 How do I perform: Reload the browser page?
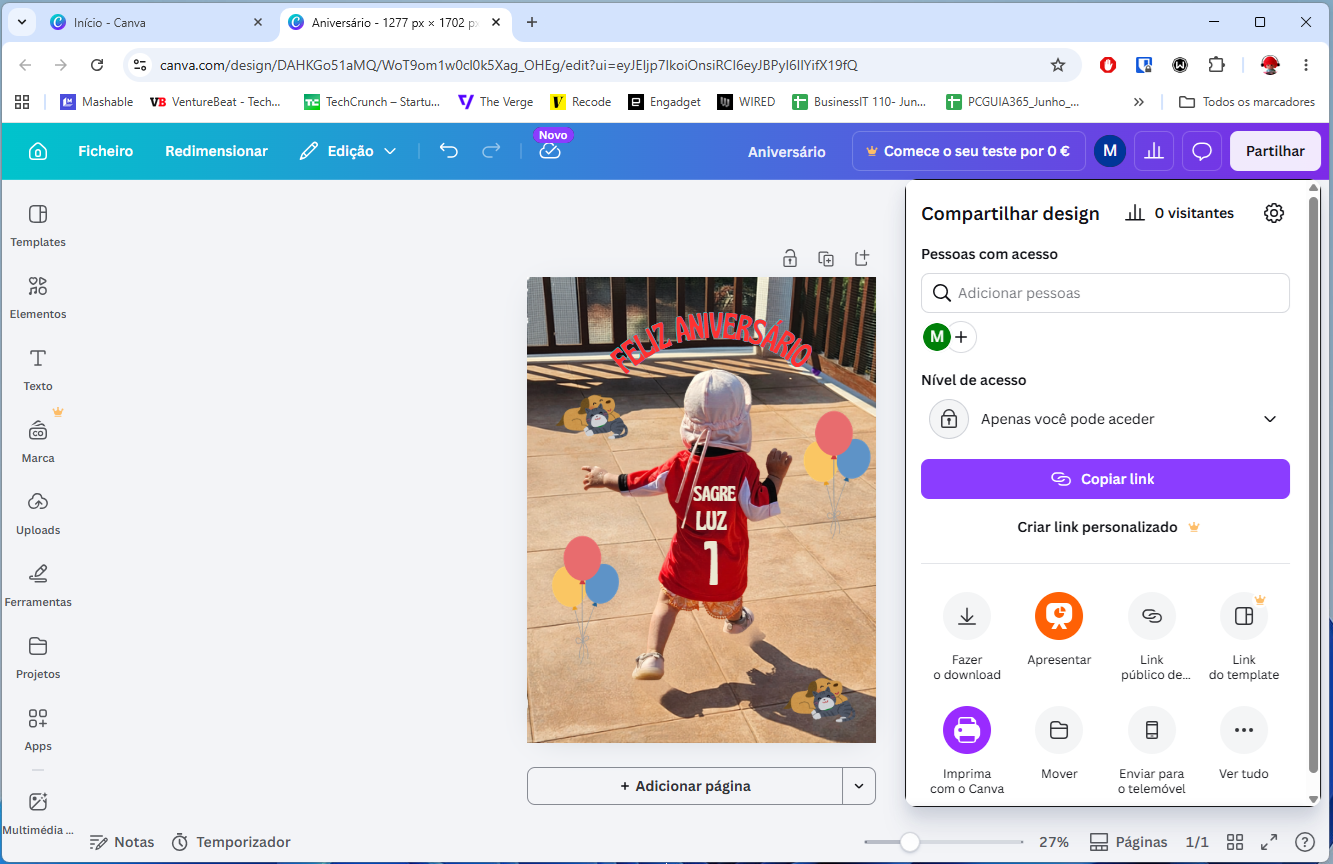97,65
